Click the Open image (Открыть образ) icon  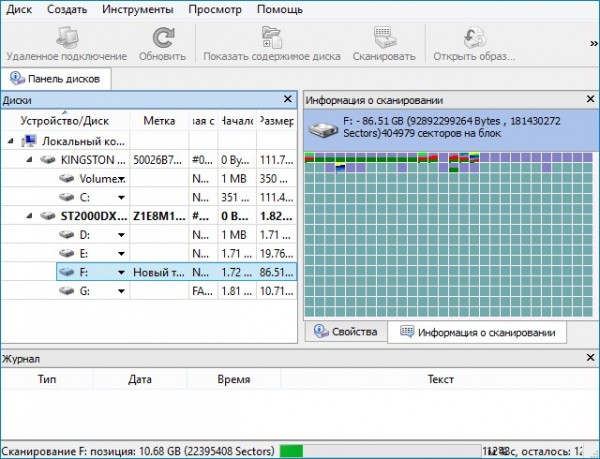pyautogui.click(x=474, y=37)
